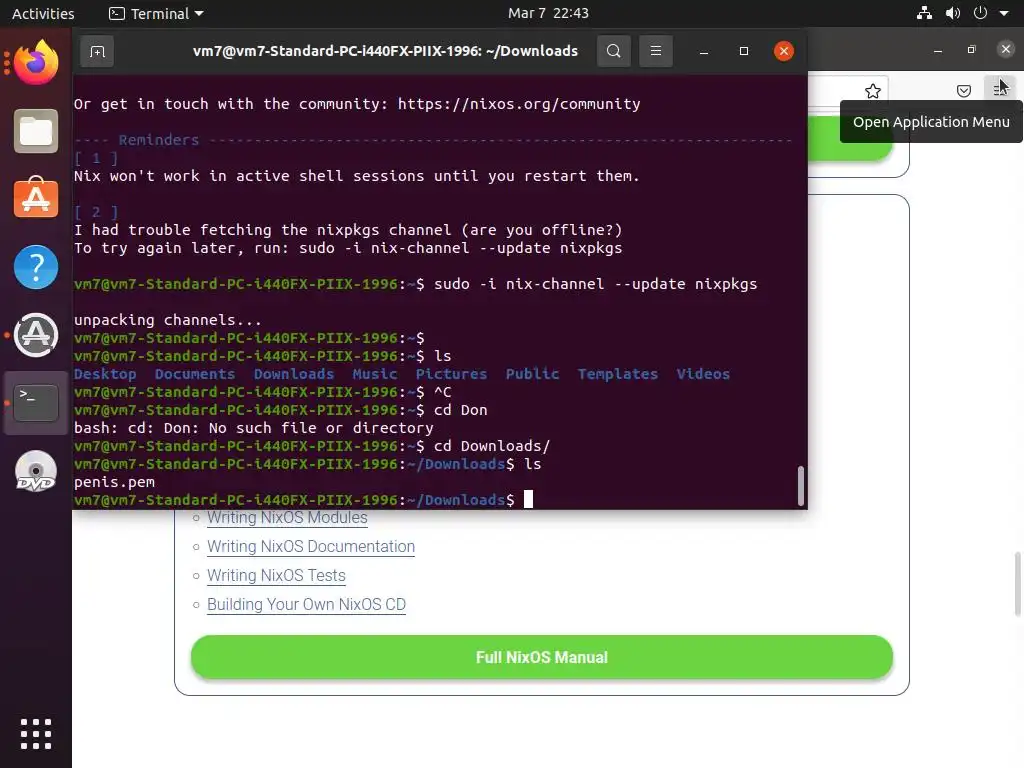Open the volume icon in the top bar
This screenshot has height=768, width=1024.
point(953,13)
